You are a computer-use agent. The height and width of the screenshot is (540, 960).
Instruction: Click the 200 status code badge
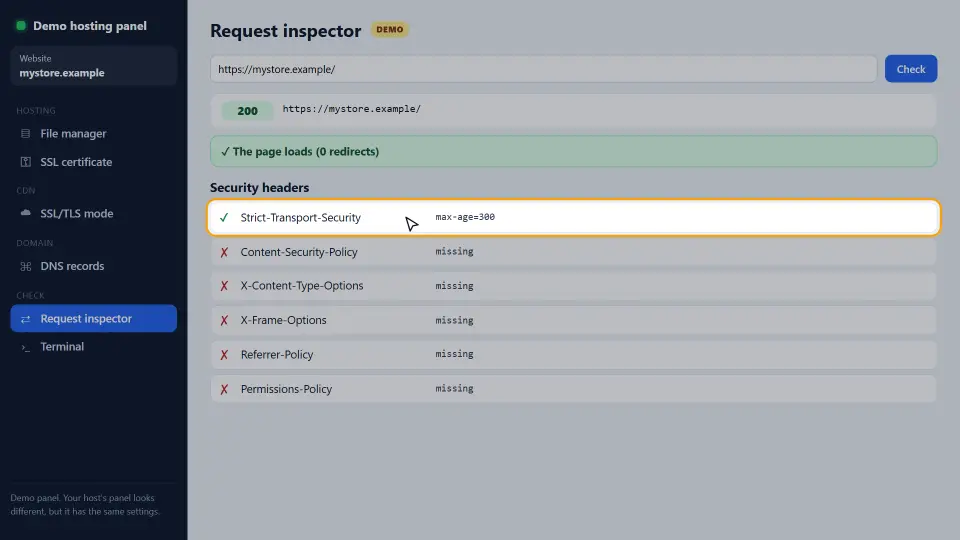[247, 111]
